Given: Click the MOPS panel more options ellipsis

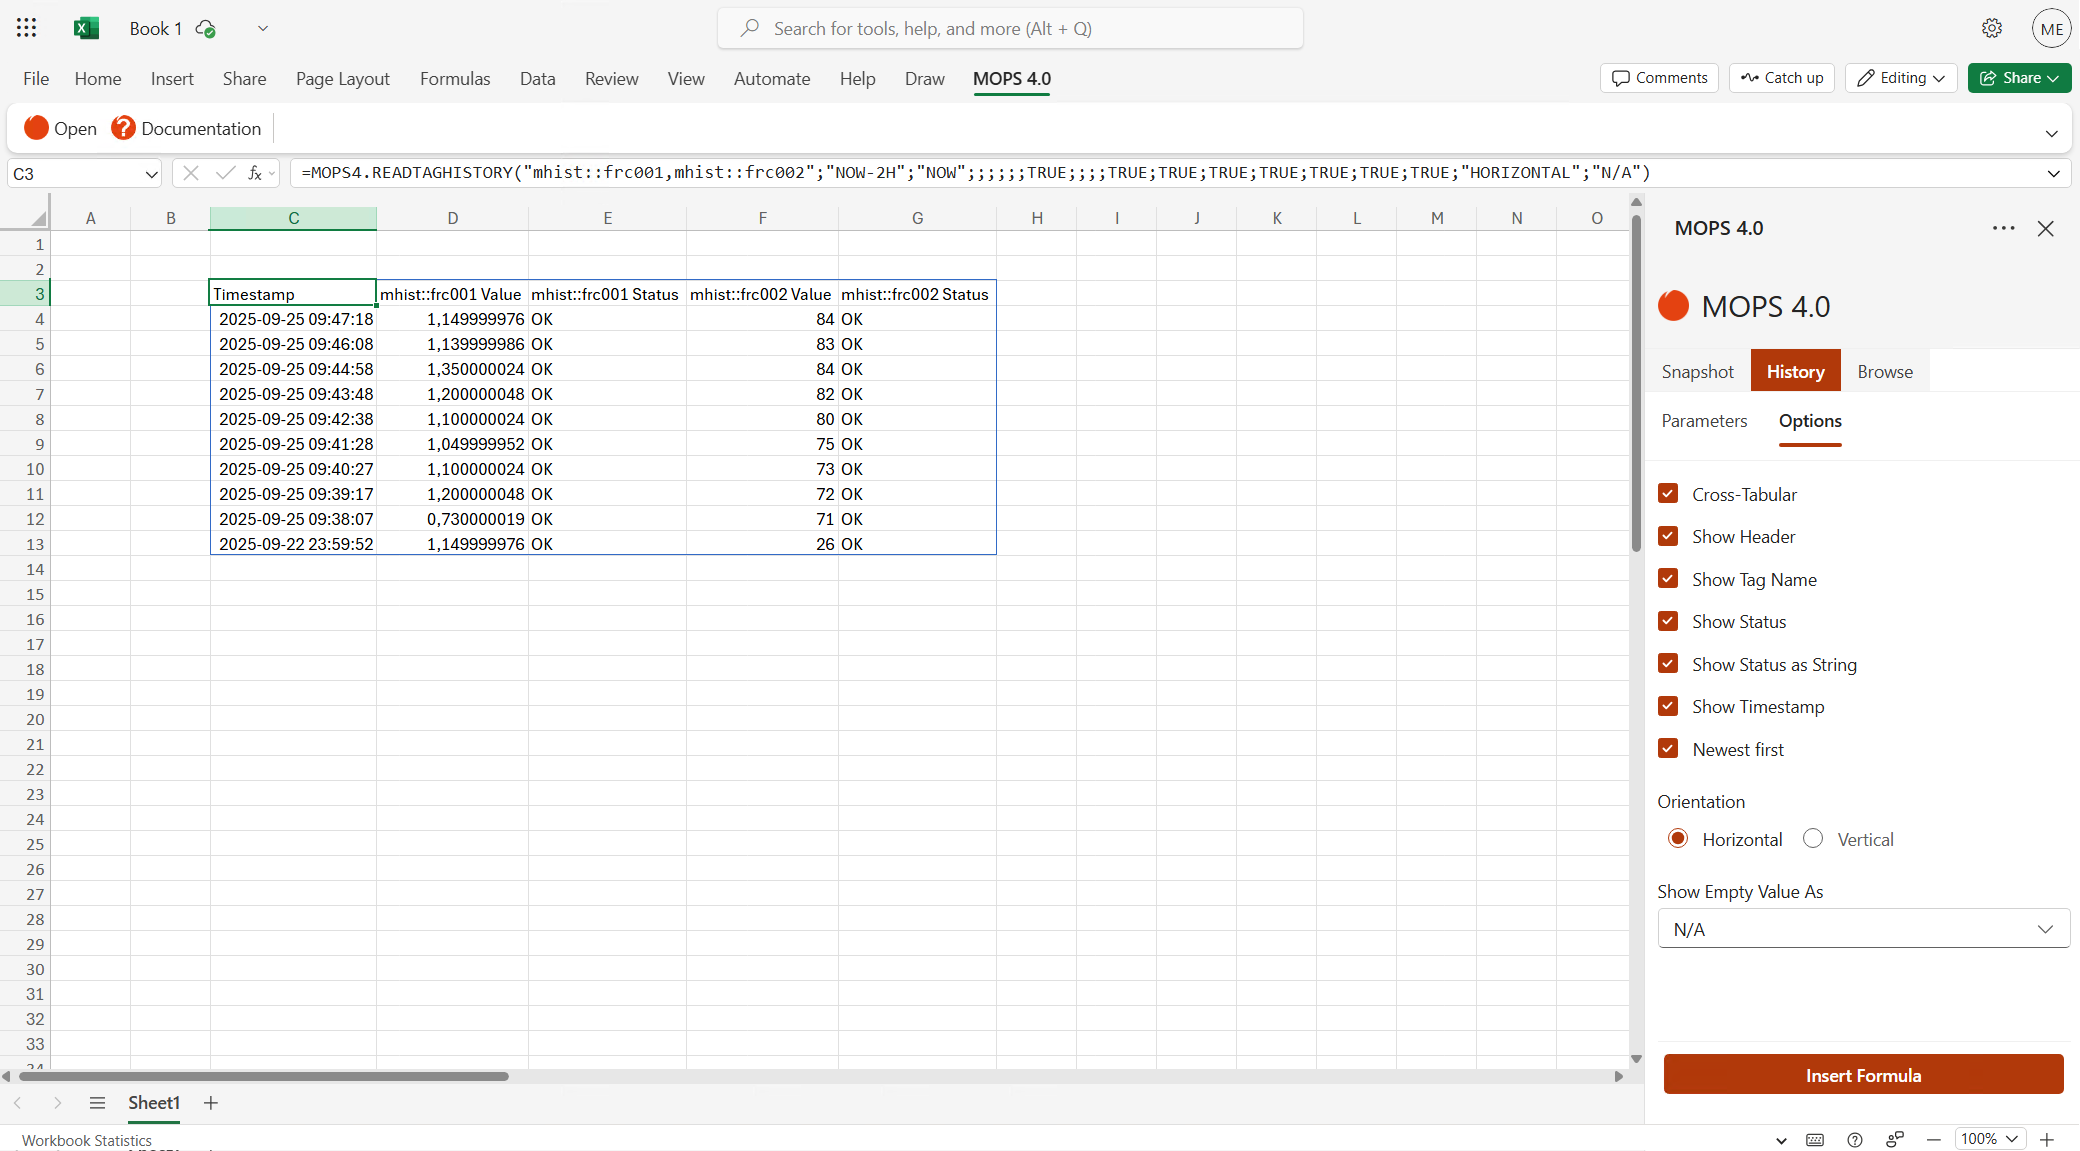Looking at the screenshot, I should coord(2003,228).
